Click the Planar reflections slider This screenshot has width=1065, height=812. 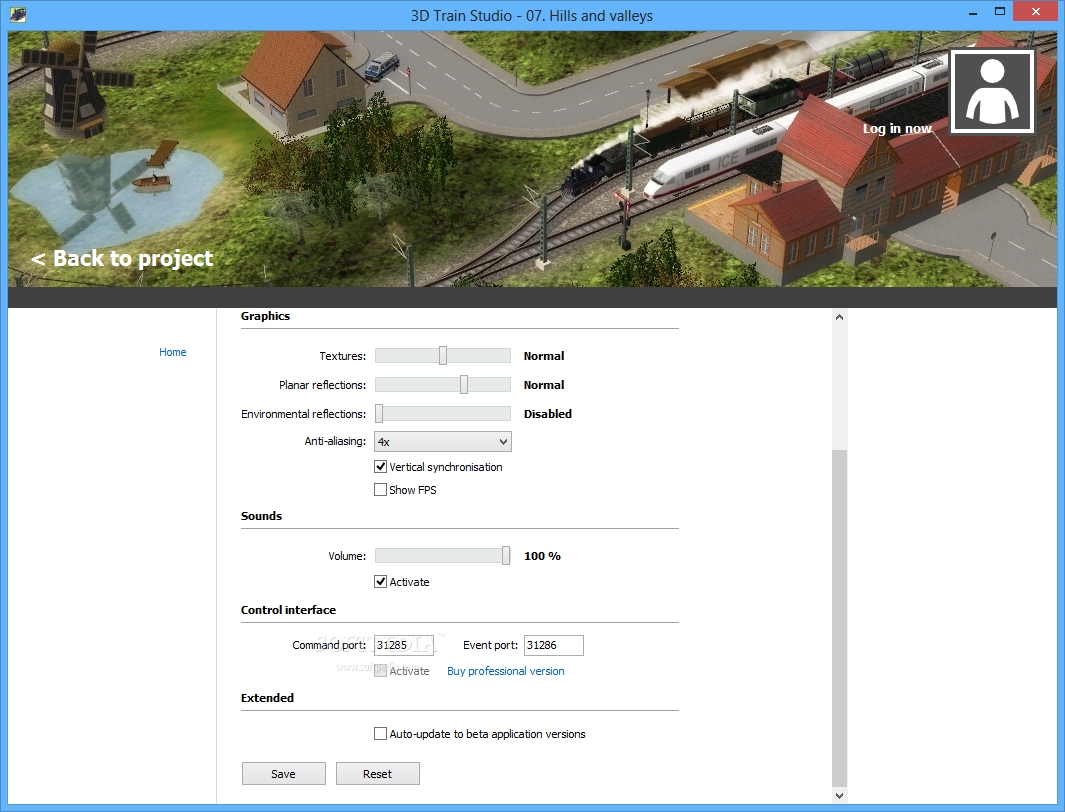pyautogui.click(x=443, y=385)
